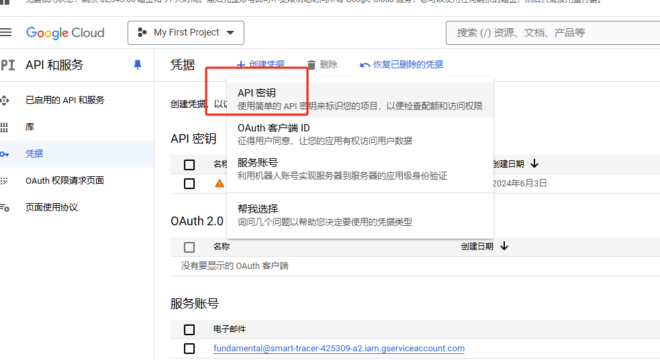The image size is (660, 360).
Task: Click the project selector hexagon icon
Action: coord(142,32)
